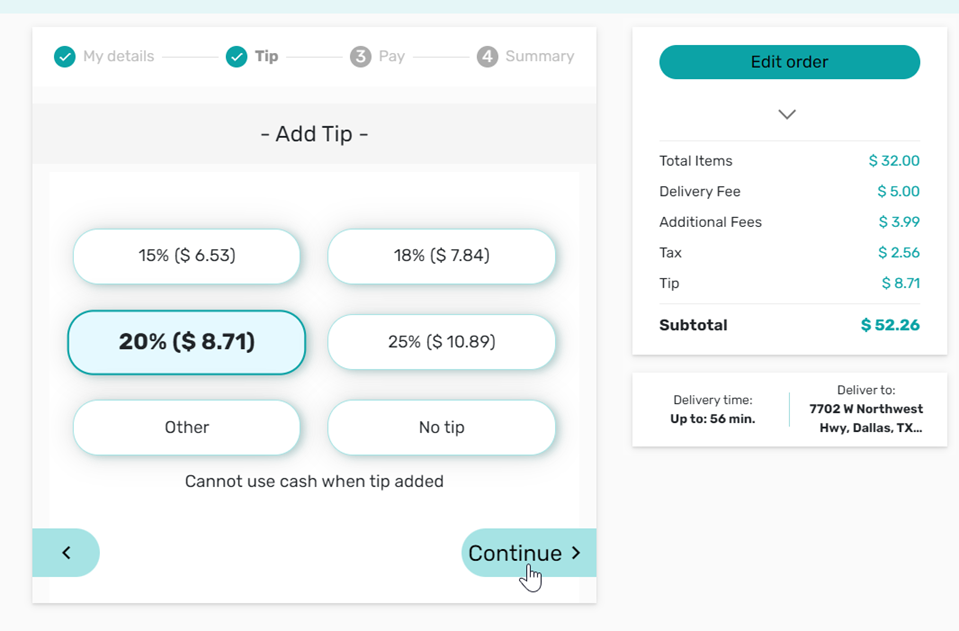Go to the Pay step label
Viewport: 959px width, 631px height.
392,57
